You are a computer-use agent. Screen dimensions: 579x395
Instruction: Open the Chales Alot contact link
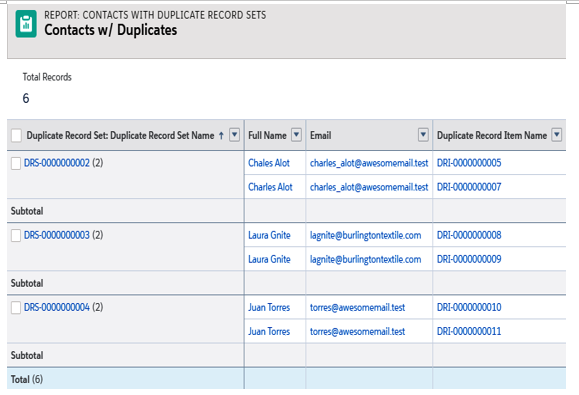click(x=269, y=163)
